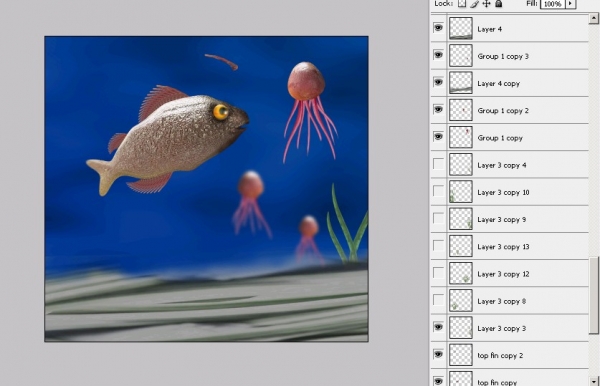Select the 'Layer 3 copy 8' layer name
The width and height of the screenshot is (600, 386).
502,301
